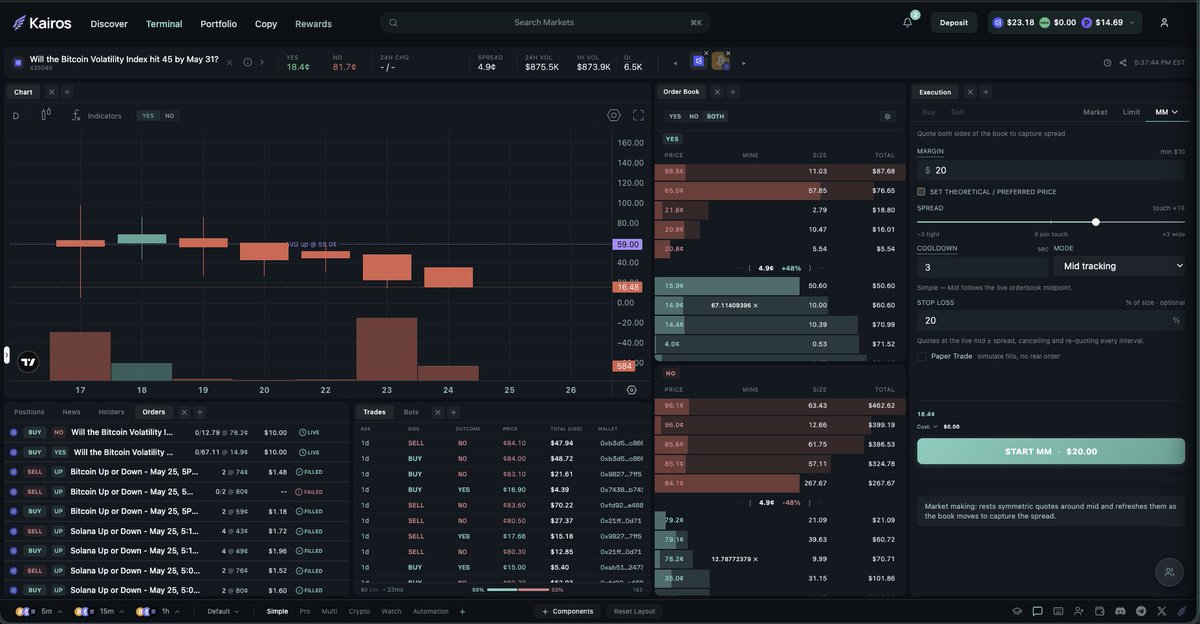Switch to the Bots tab
The image size is (1200, 624).
[411, 412]
